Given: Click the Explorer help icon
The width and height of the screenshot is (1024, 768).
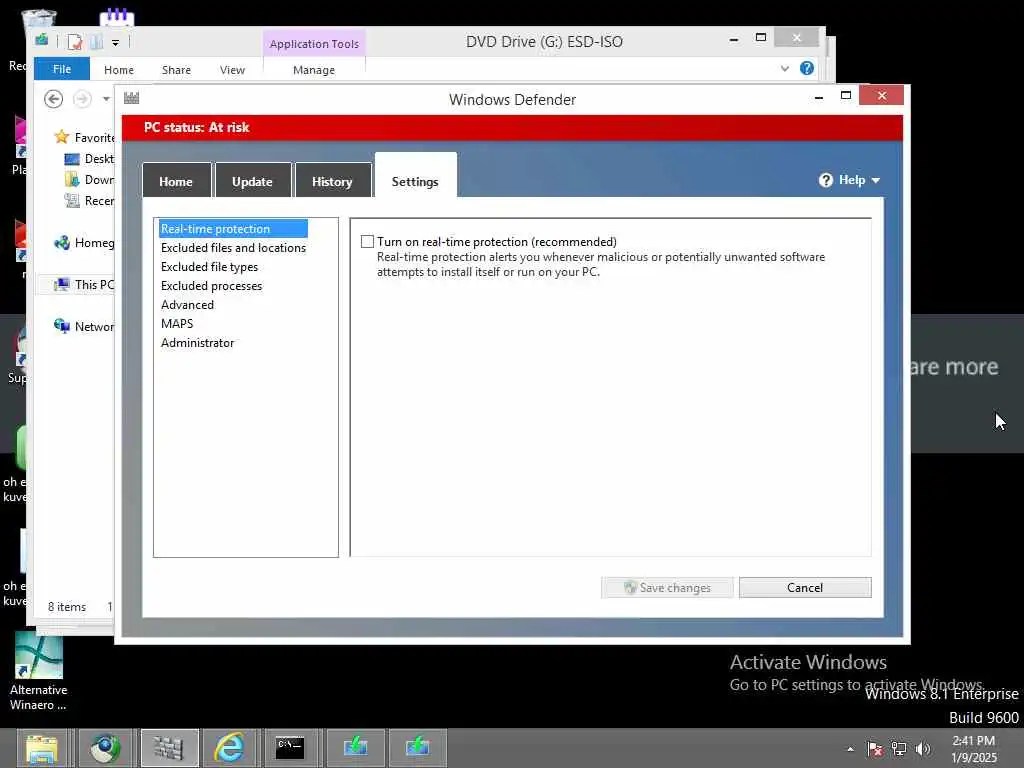Looking at the screenshot, I should [x=807, y=68].
